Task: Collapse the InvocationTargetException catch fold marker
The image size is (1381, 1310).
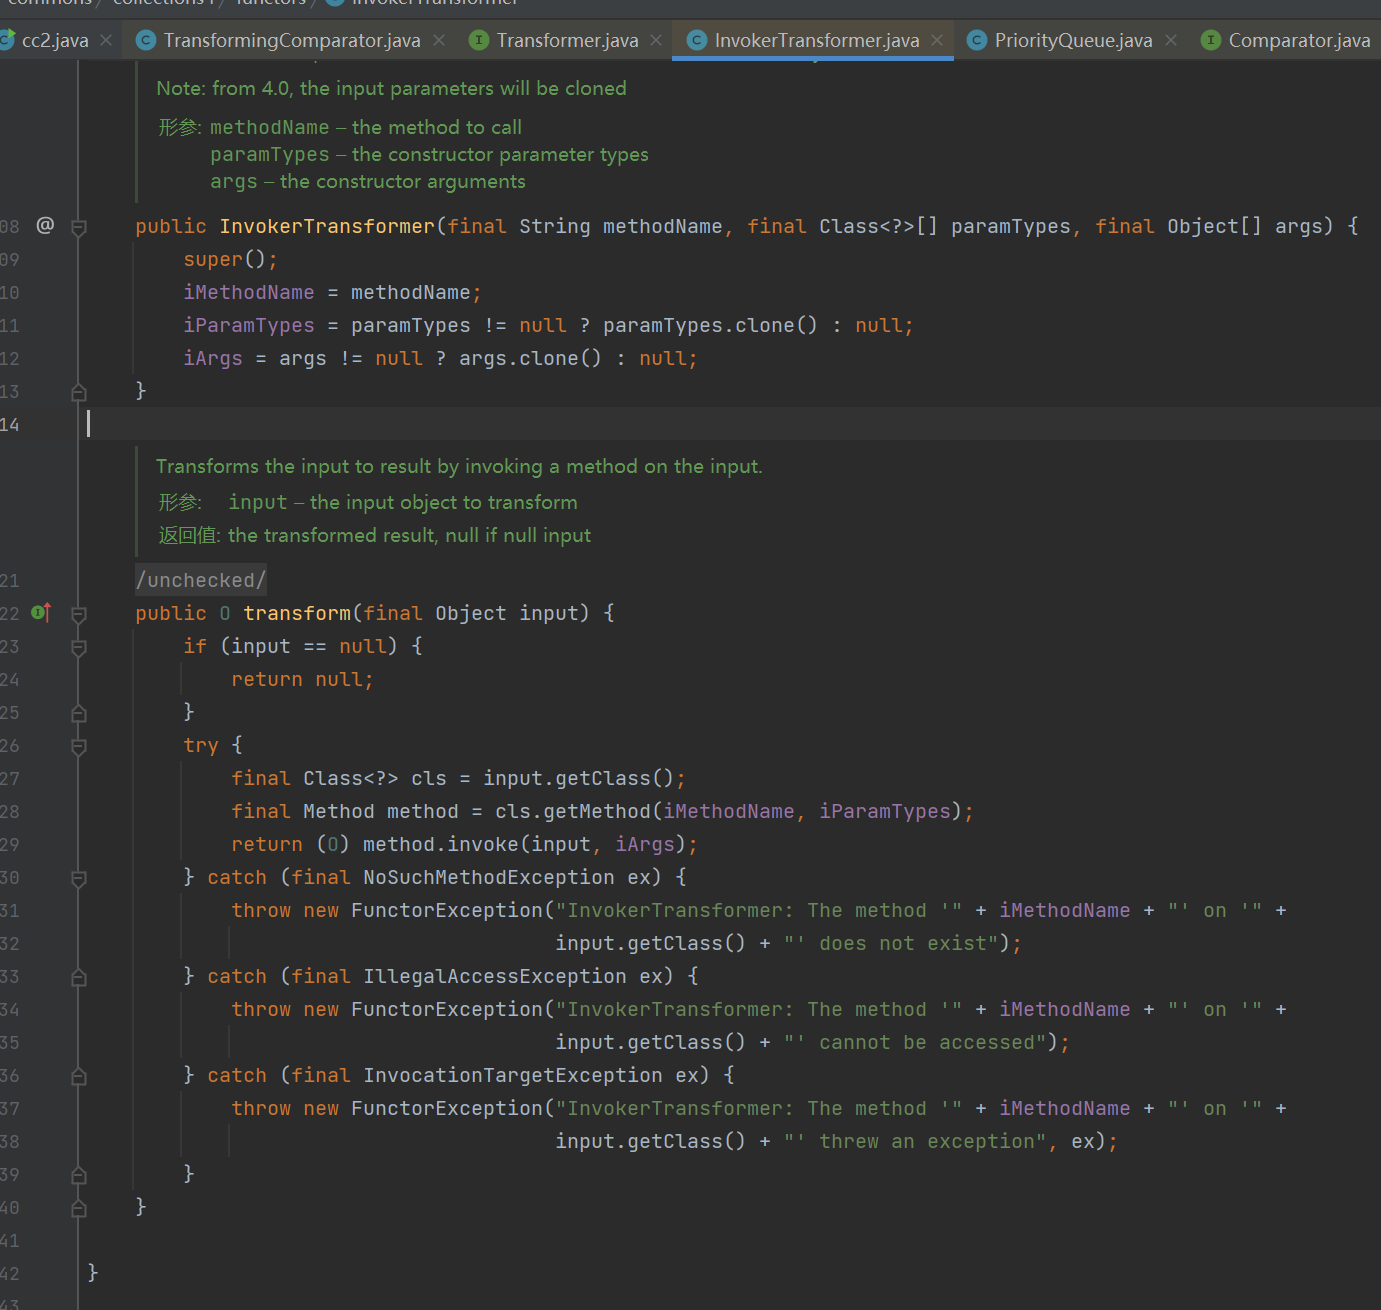Action: click(x=79, y=1076)
